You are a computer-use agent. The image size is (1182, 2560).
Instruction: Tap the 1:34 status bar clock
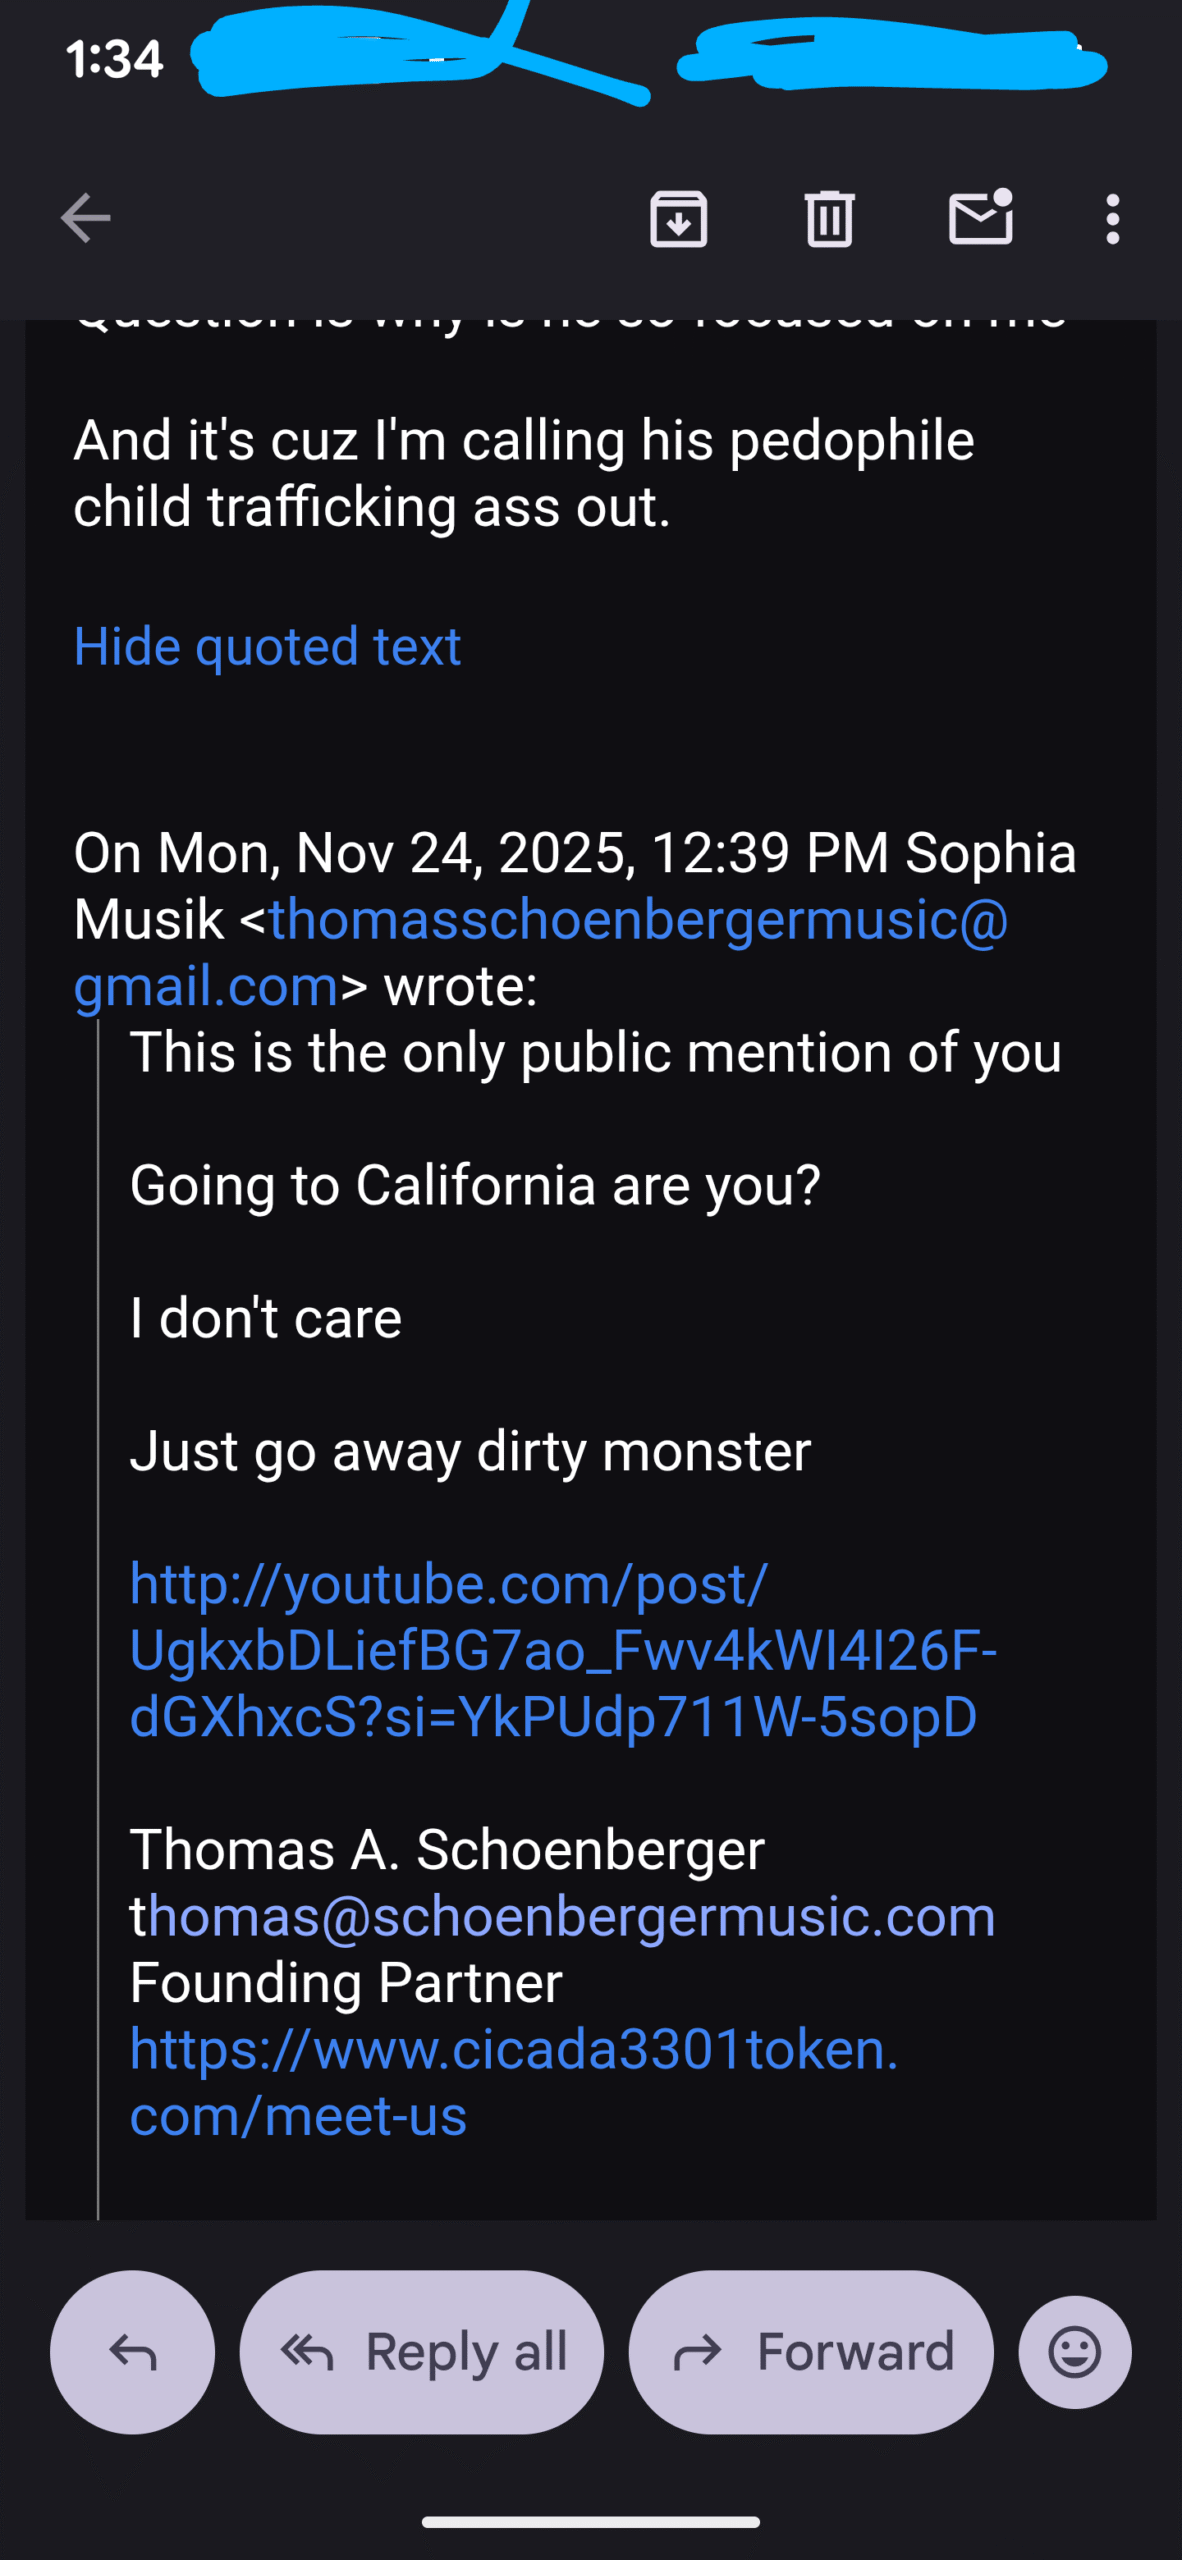(x=114, y=60)
